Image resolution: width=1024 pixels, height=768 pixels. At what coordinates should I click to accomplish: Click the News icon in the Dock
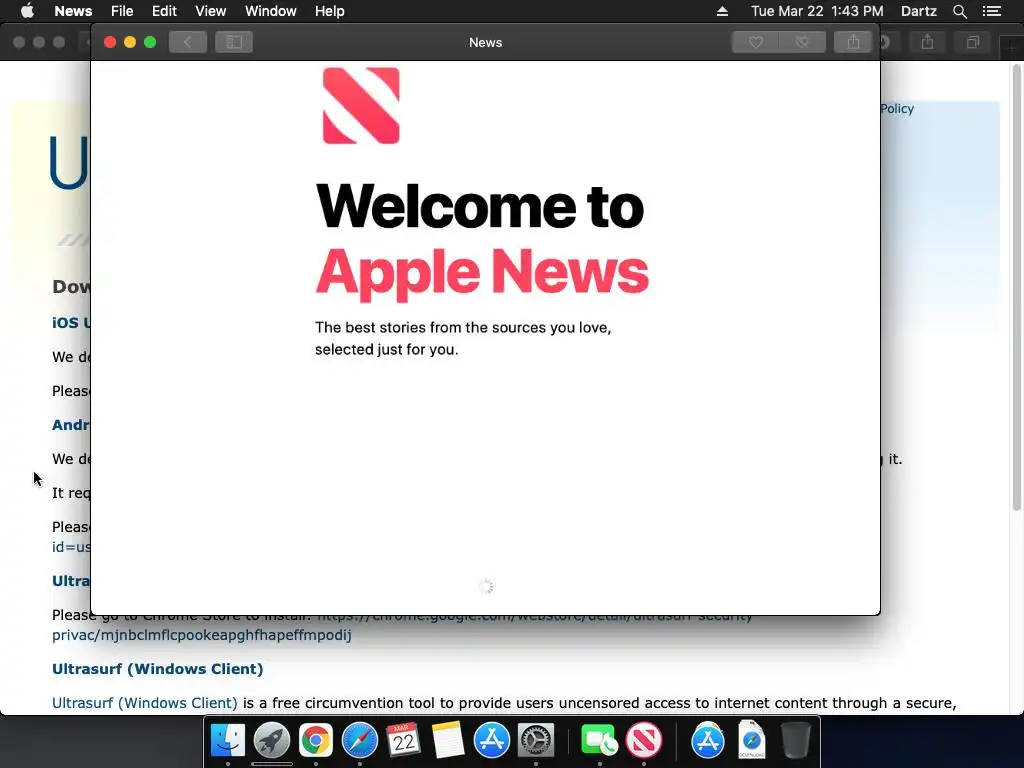(x=644, y=741)
